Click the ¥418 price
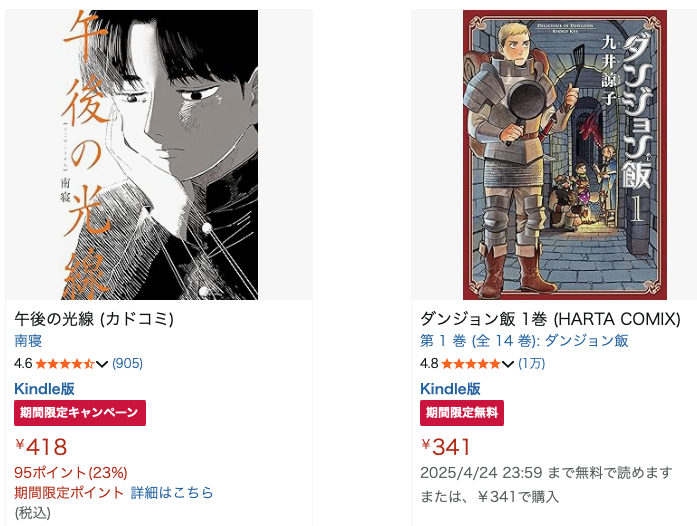The image size is (697, 526). (41, 447)
